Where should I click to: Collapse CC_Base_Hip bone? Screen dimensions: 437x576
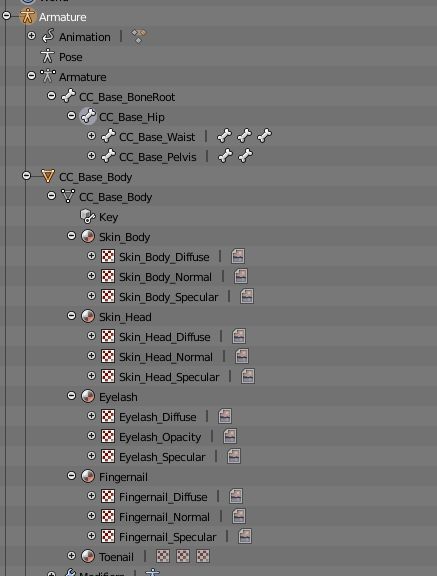pos(72,116)
